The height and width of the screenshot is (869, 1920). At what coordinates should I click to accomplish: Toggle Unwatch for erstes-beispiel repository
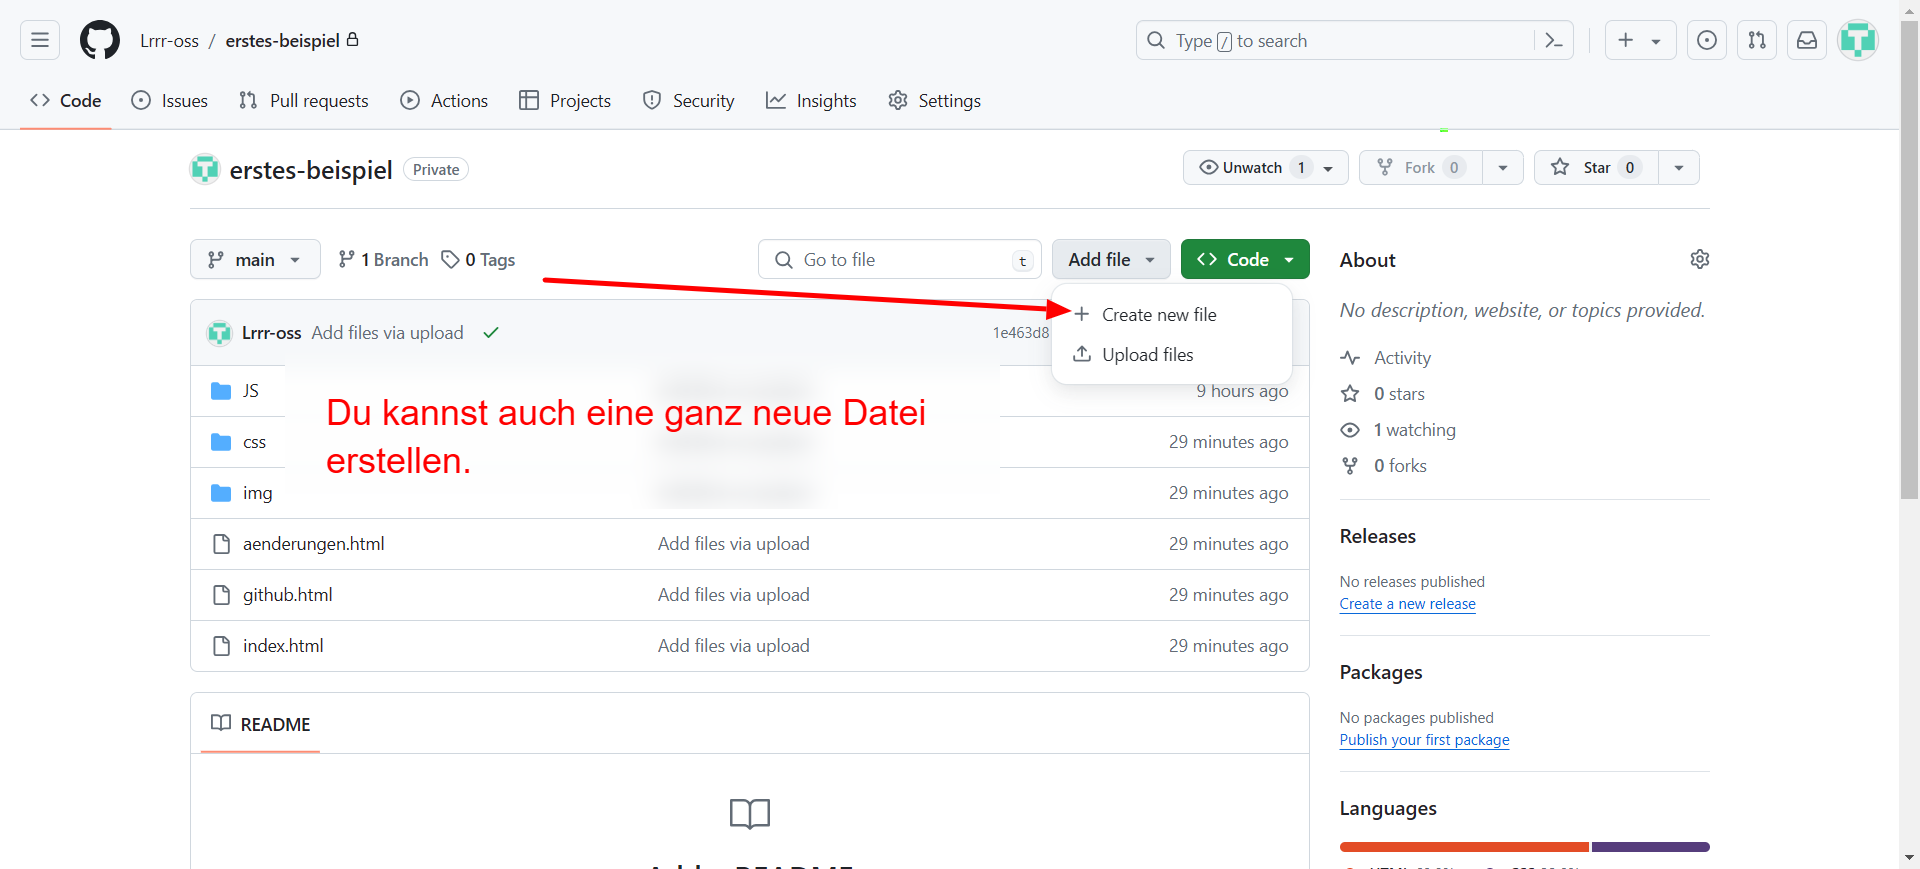pos(1254,168)
